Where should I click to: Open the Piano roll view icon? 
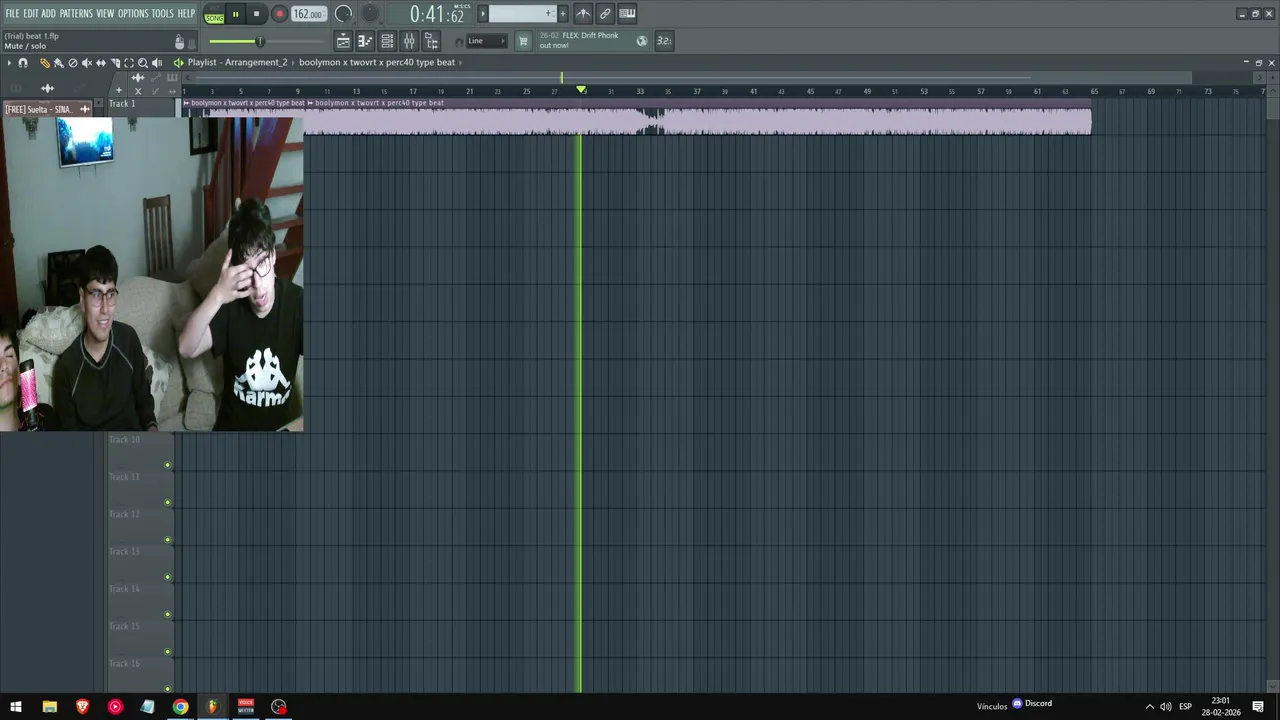[x=365, y=41]
